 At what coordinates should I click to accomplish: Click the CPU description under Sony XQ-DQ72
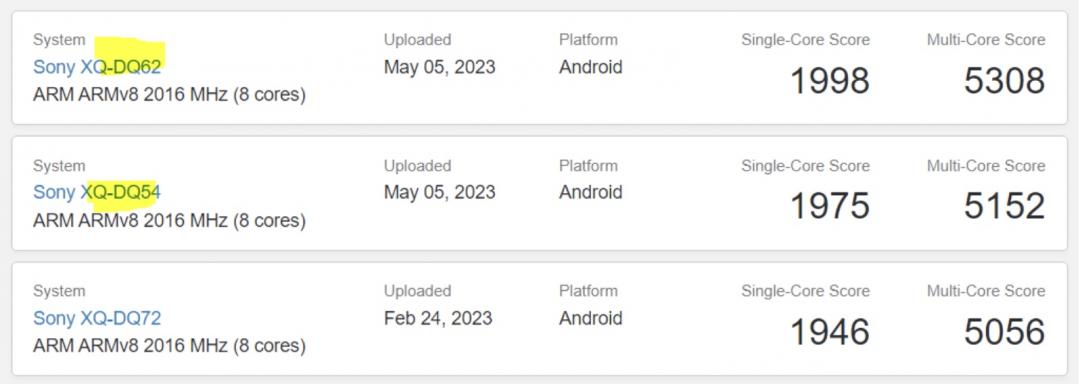[169, 346]
